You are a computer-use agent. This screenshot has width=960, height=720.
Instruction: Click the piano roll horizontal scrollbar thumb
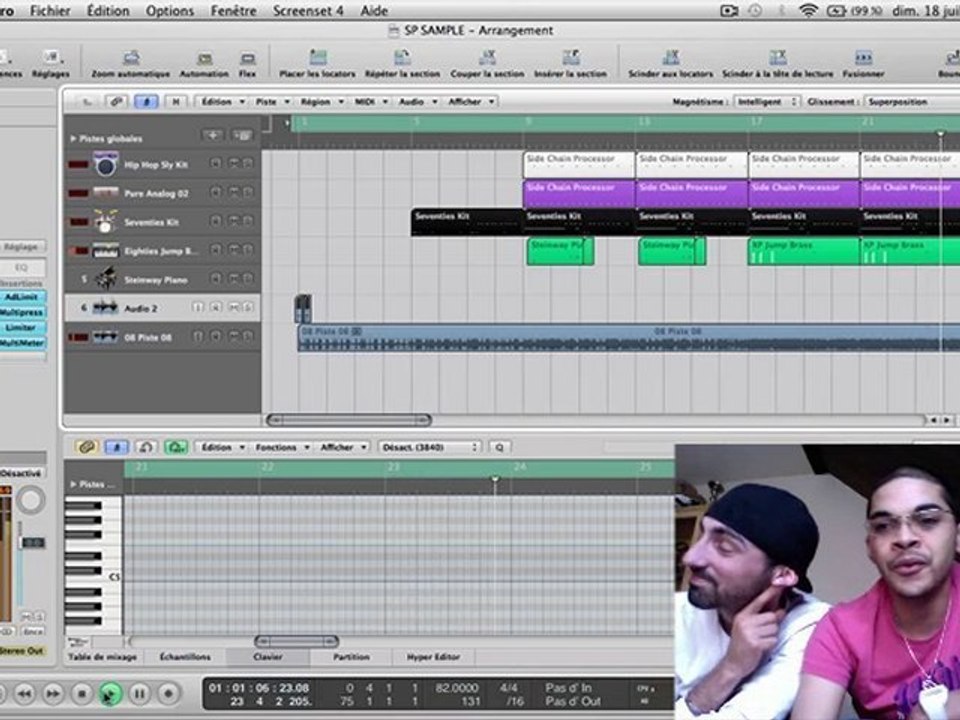coord(296,642)
